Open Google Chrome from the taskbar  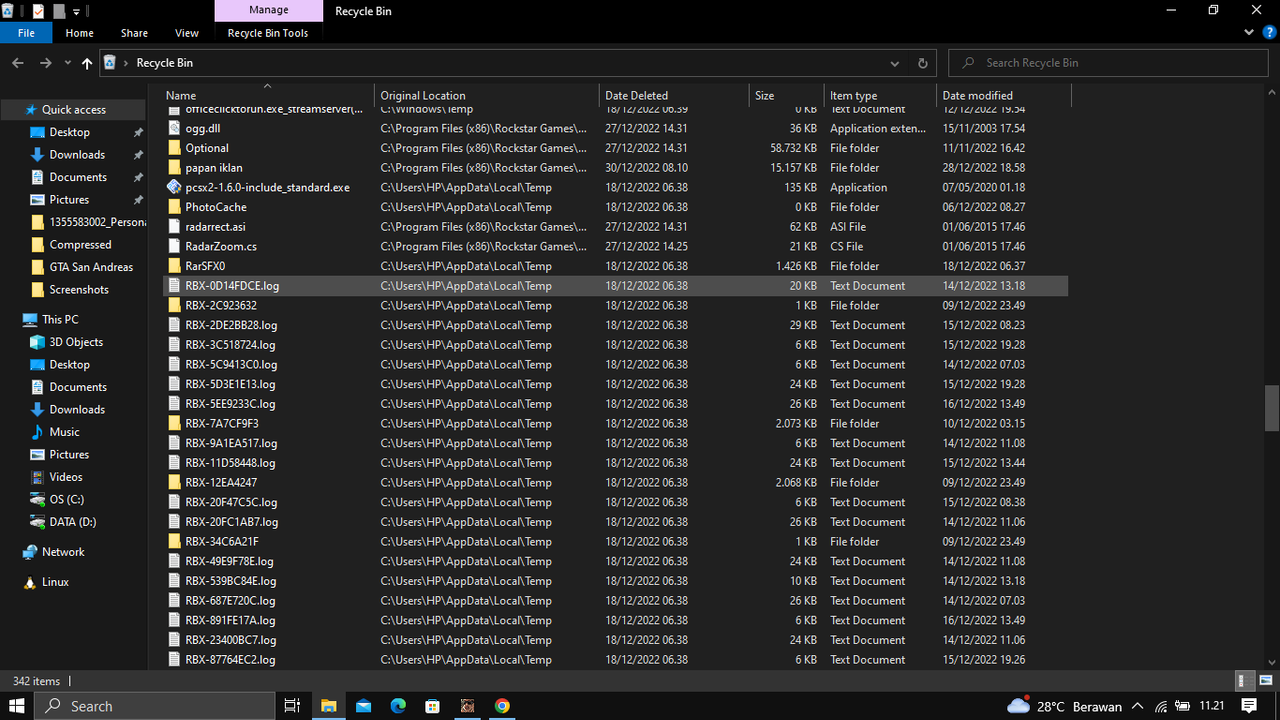[502, 705]
